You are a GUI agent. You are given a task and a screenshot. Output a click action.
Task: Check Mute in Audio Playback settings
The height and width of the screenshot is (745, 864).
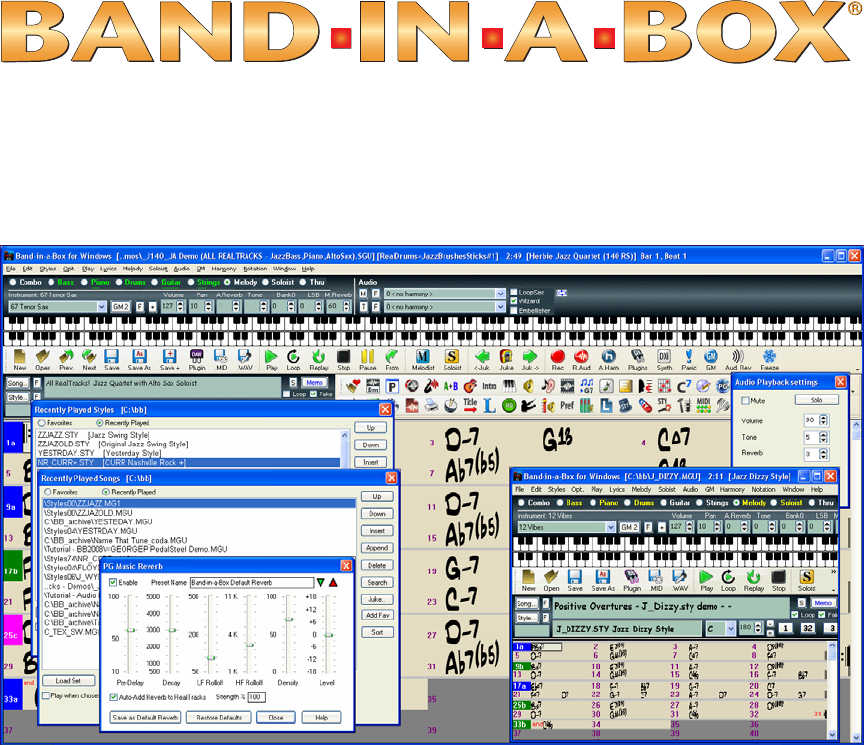(746, 401)
